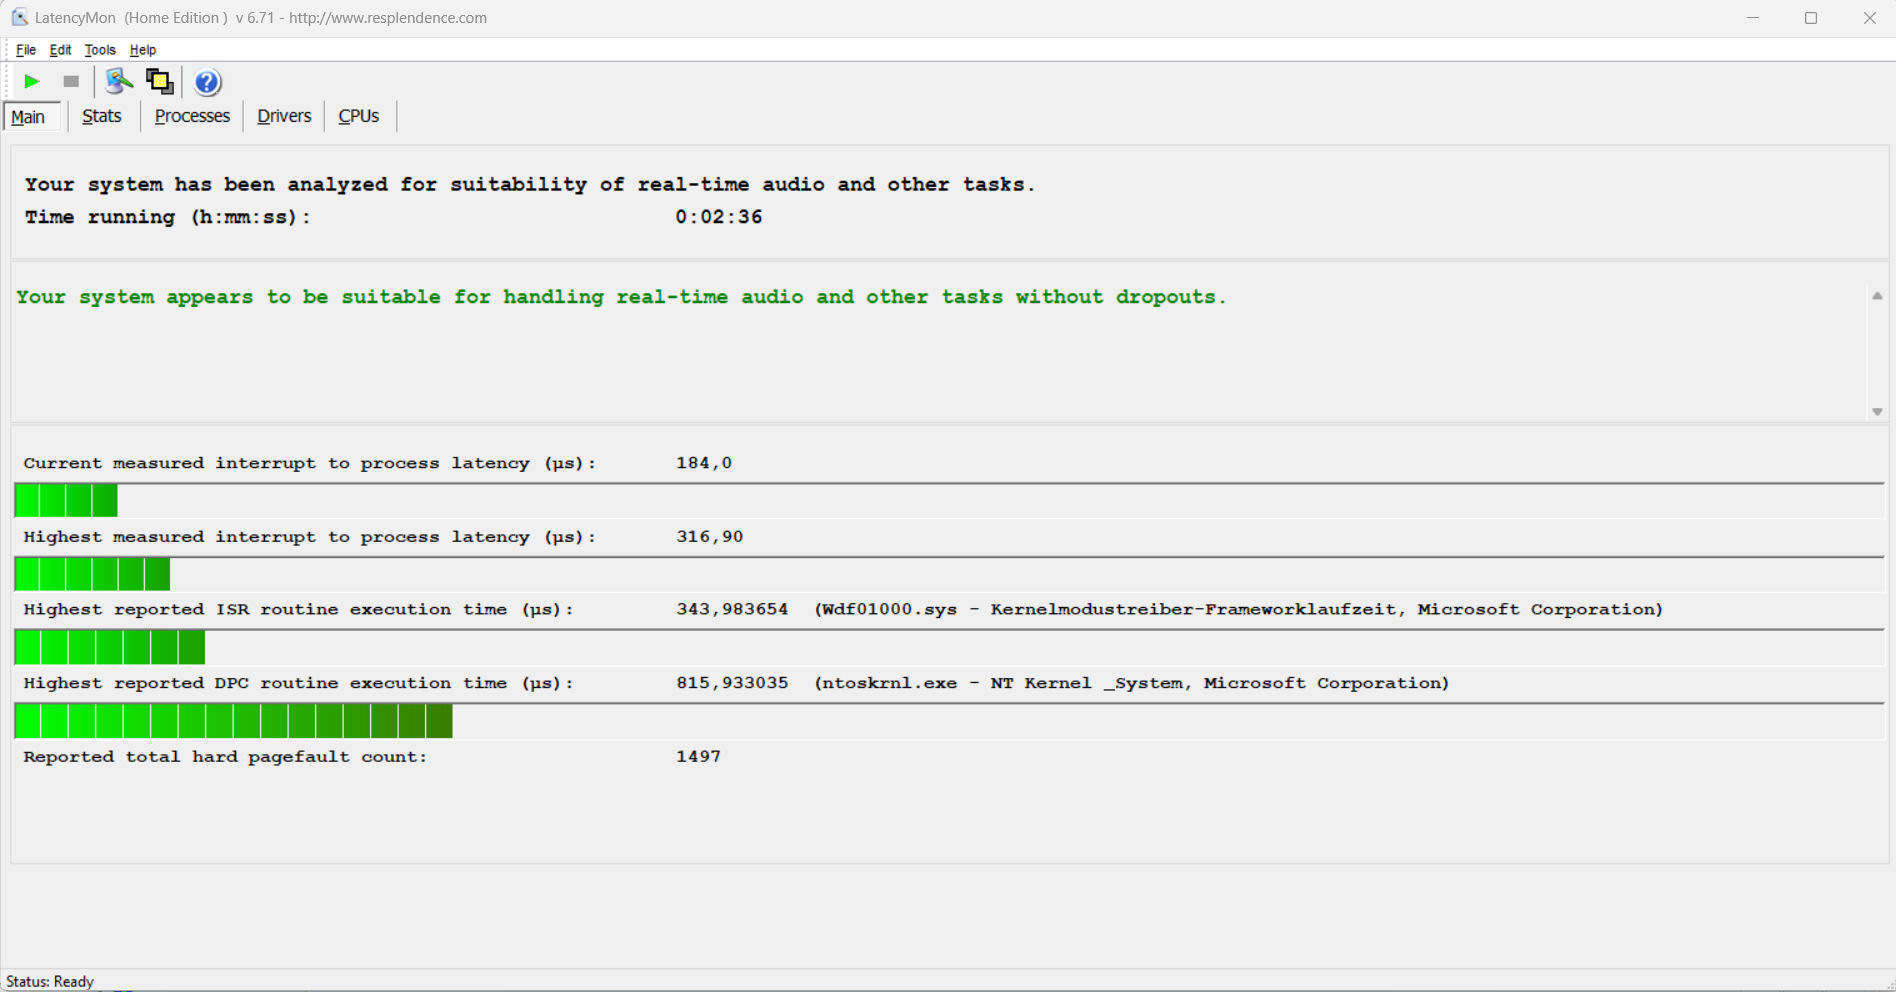1896x992 pixels.
Task: Open help with the blue question mark icon
Action: [207, 82]
